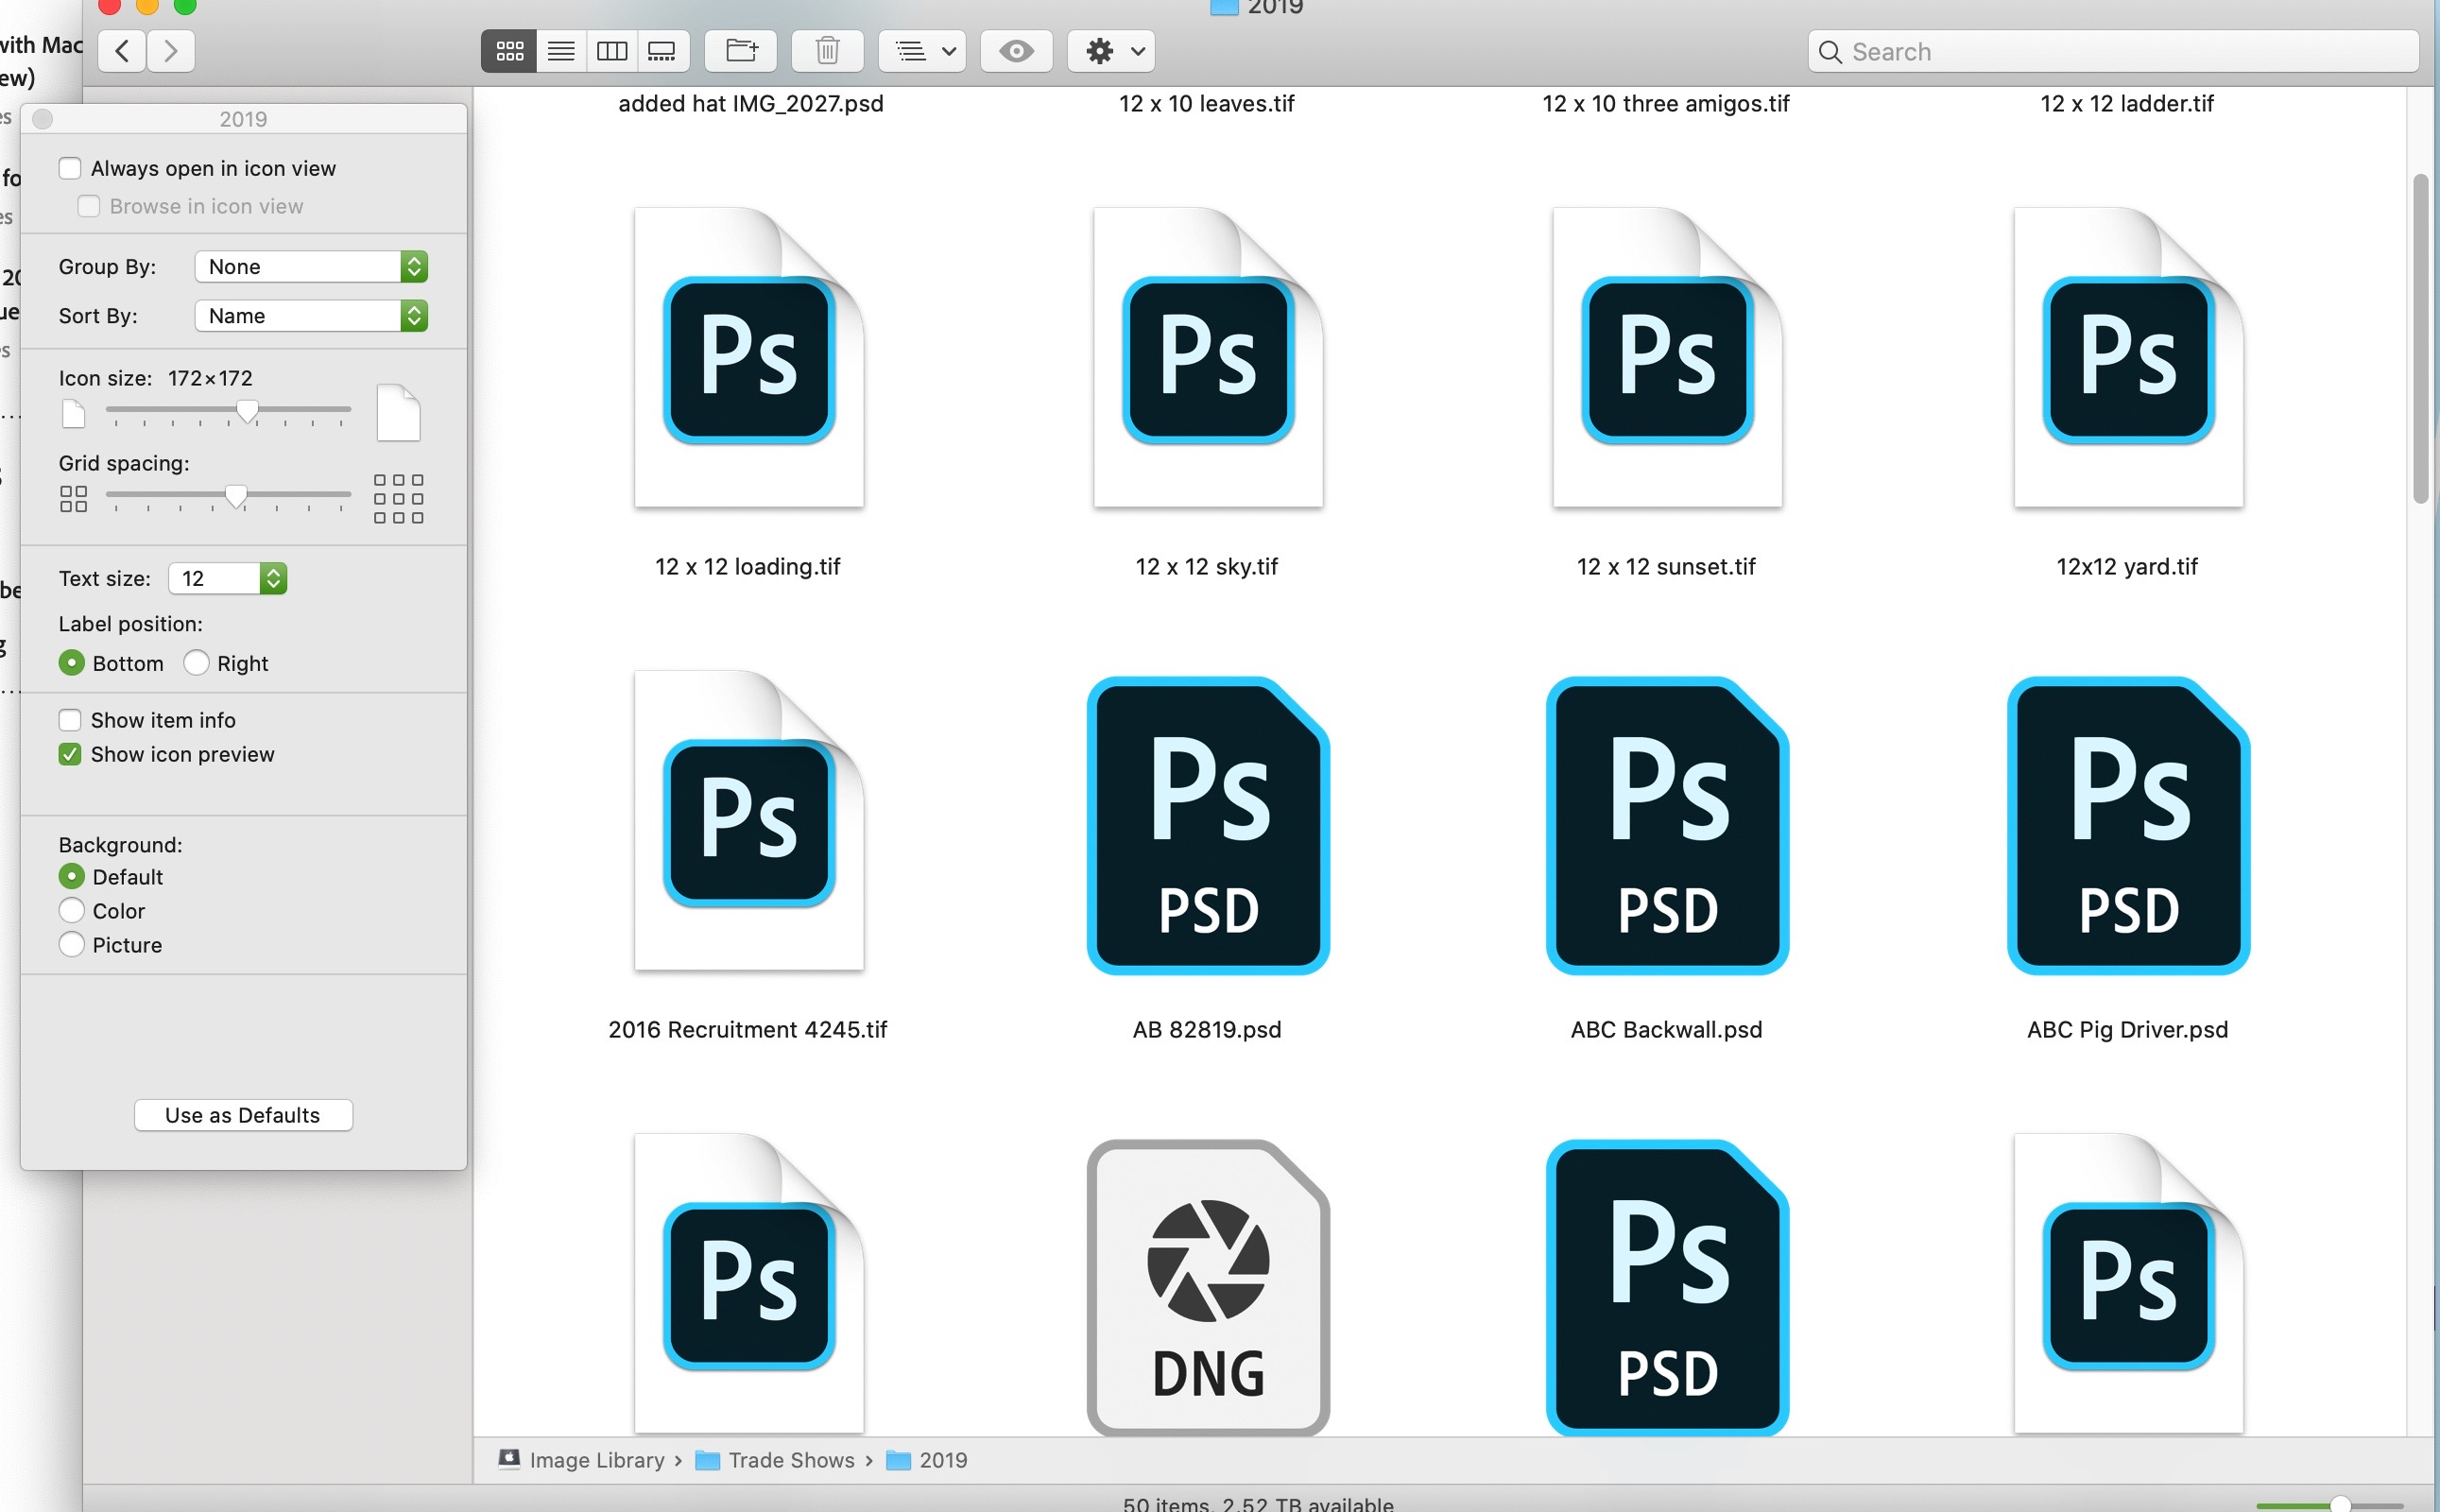
Task: Open the grouping options in the toolbar
Action: [x=921, y=51]
